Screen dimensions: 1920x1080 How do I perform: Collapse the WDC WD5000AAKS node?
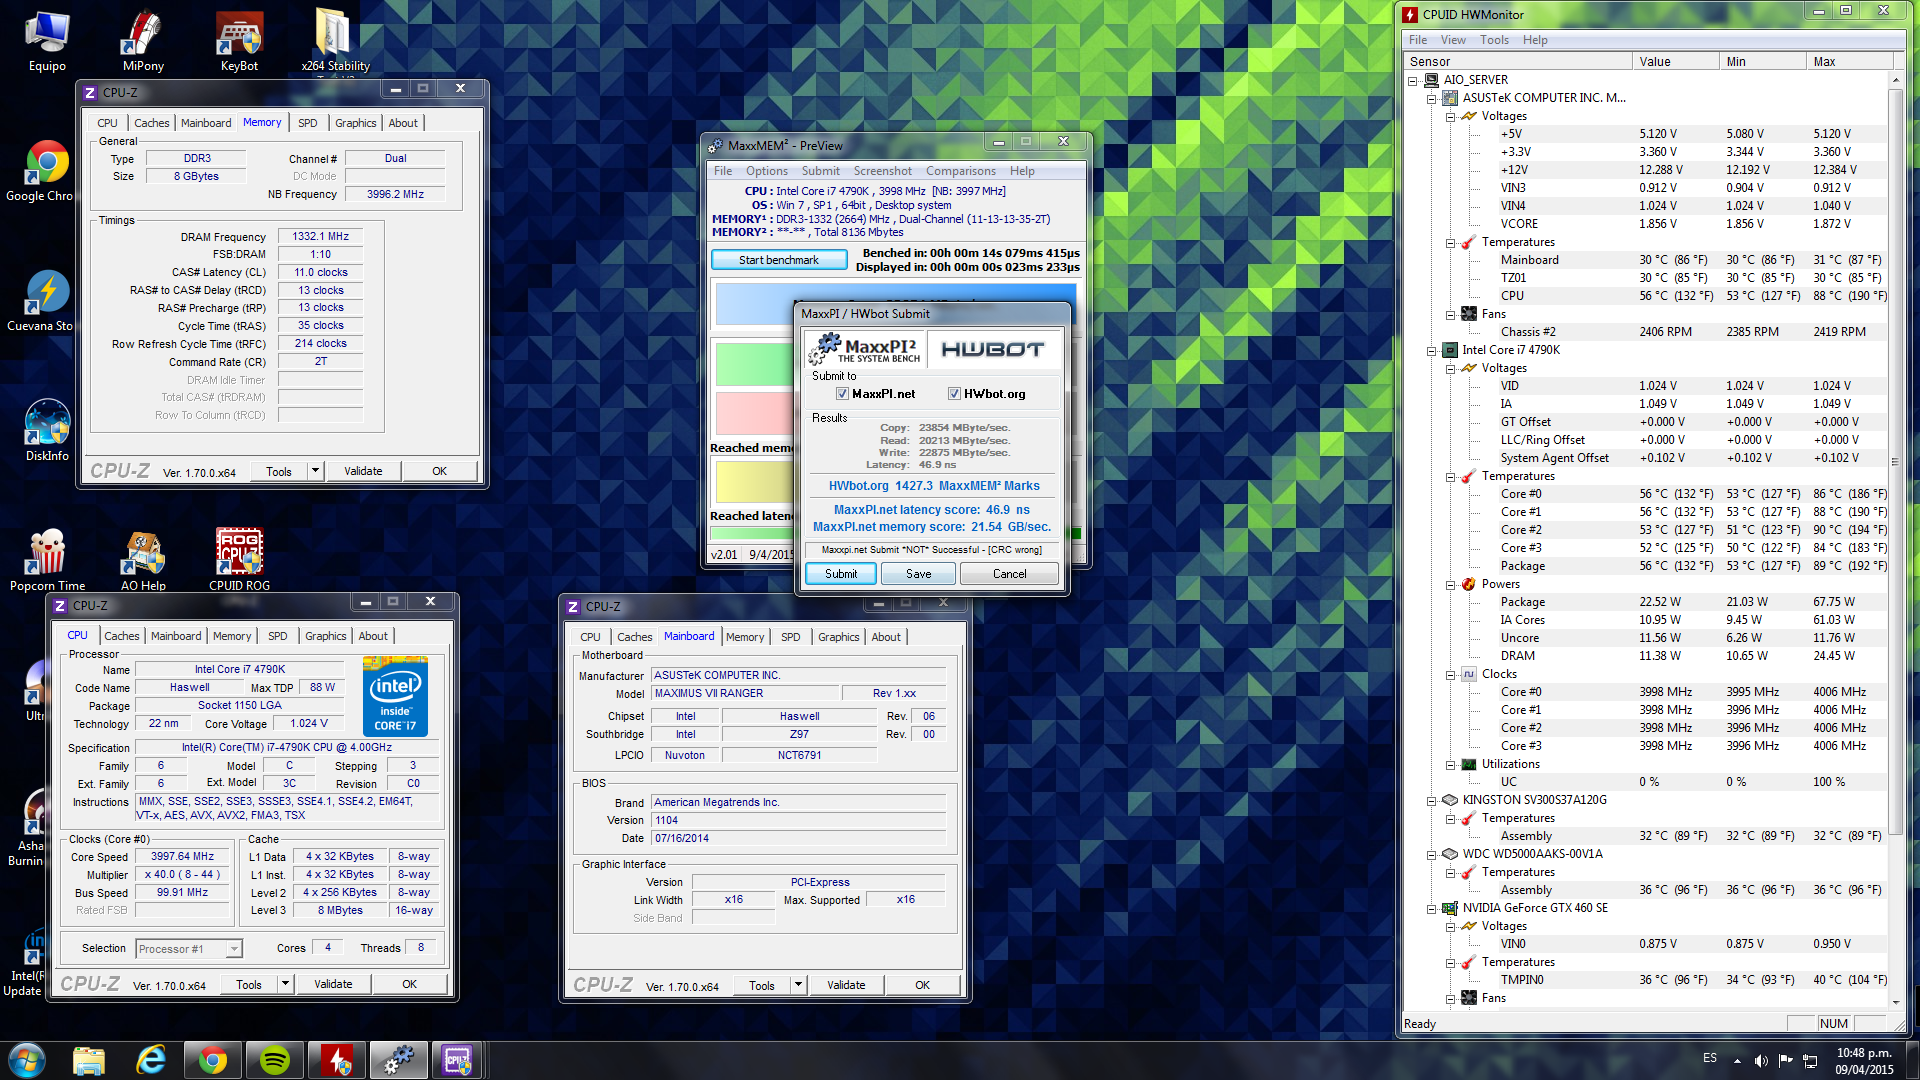pyautogui.click(x=1431, y=854)
